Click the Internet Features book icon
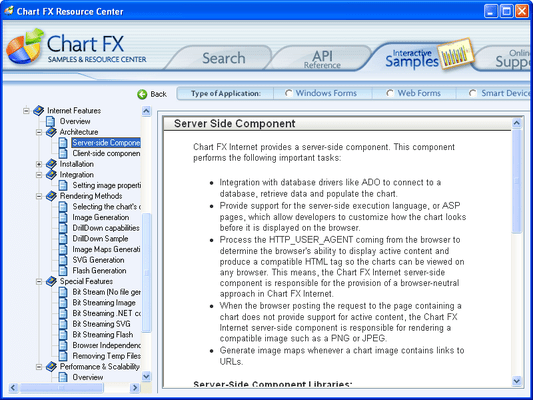This screenshot has width=533, height=400. click(38, 110)
